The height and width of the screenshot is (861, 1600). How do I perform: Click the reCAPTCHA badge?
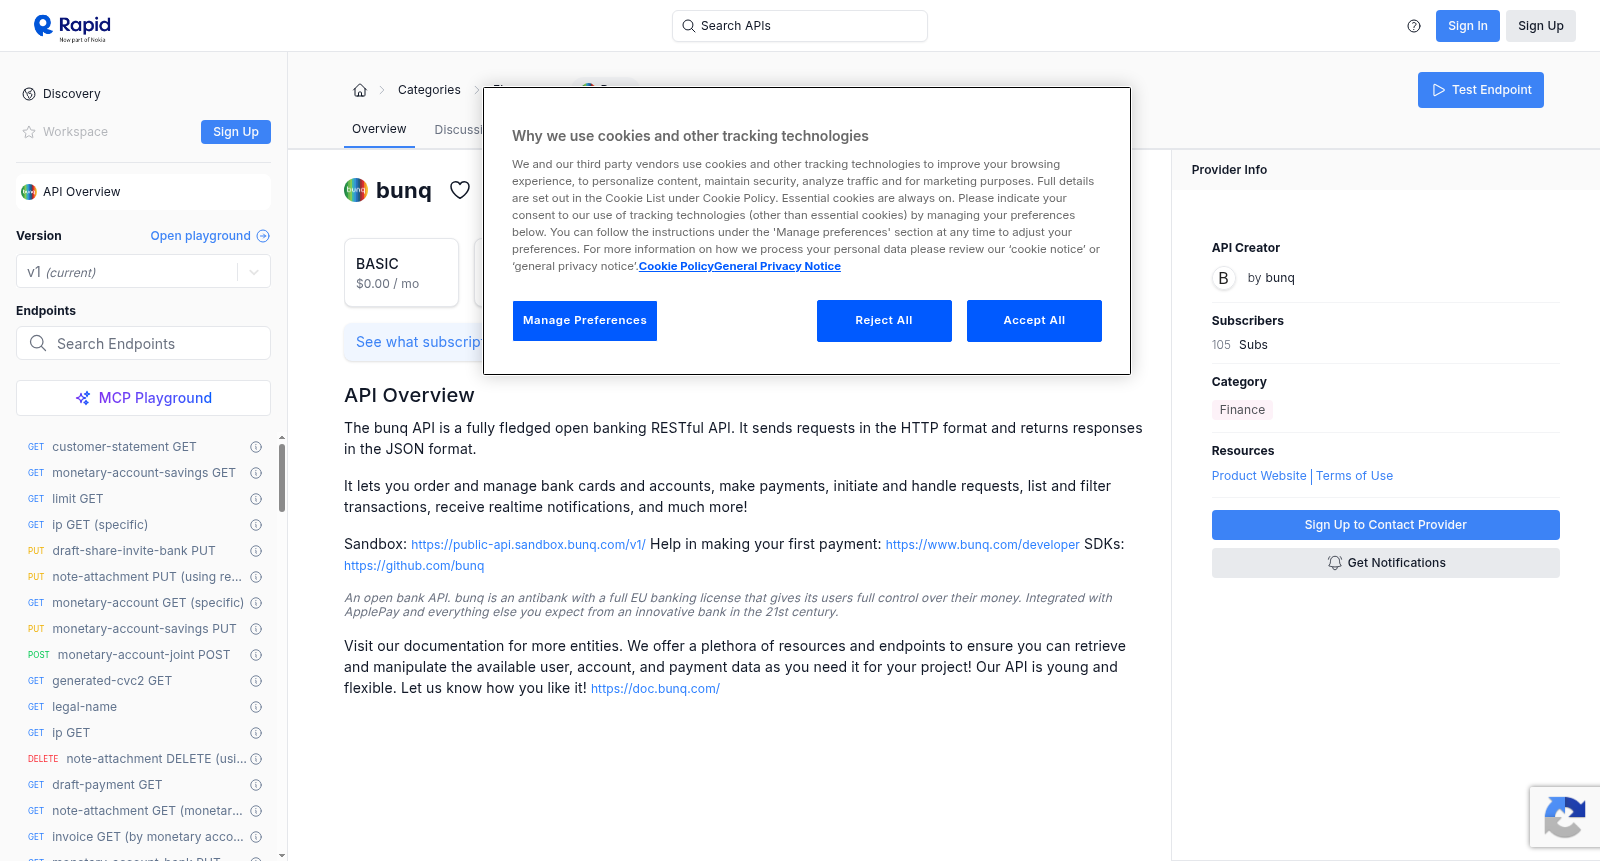[x=1564, y=817]
